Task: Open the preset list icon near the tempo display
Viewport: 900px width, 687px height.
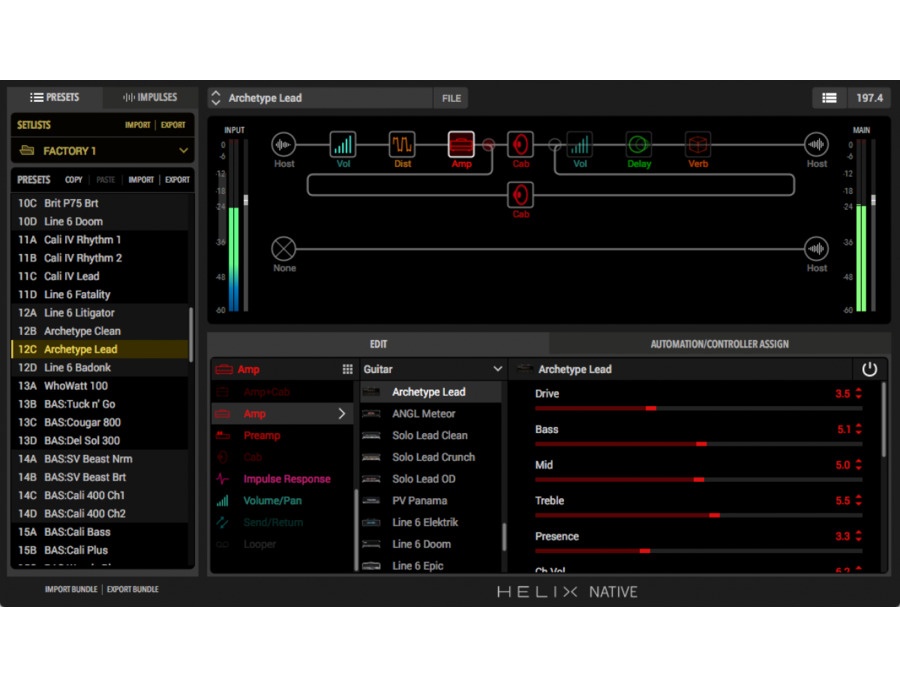Action: 830,97
